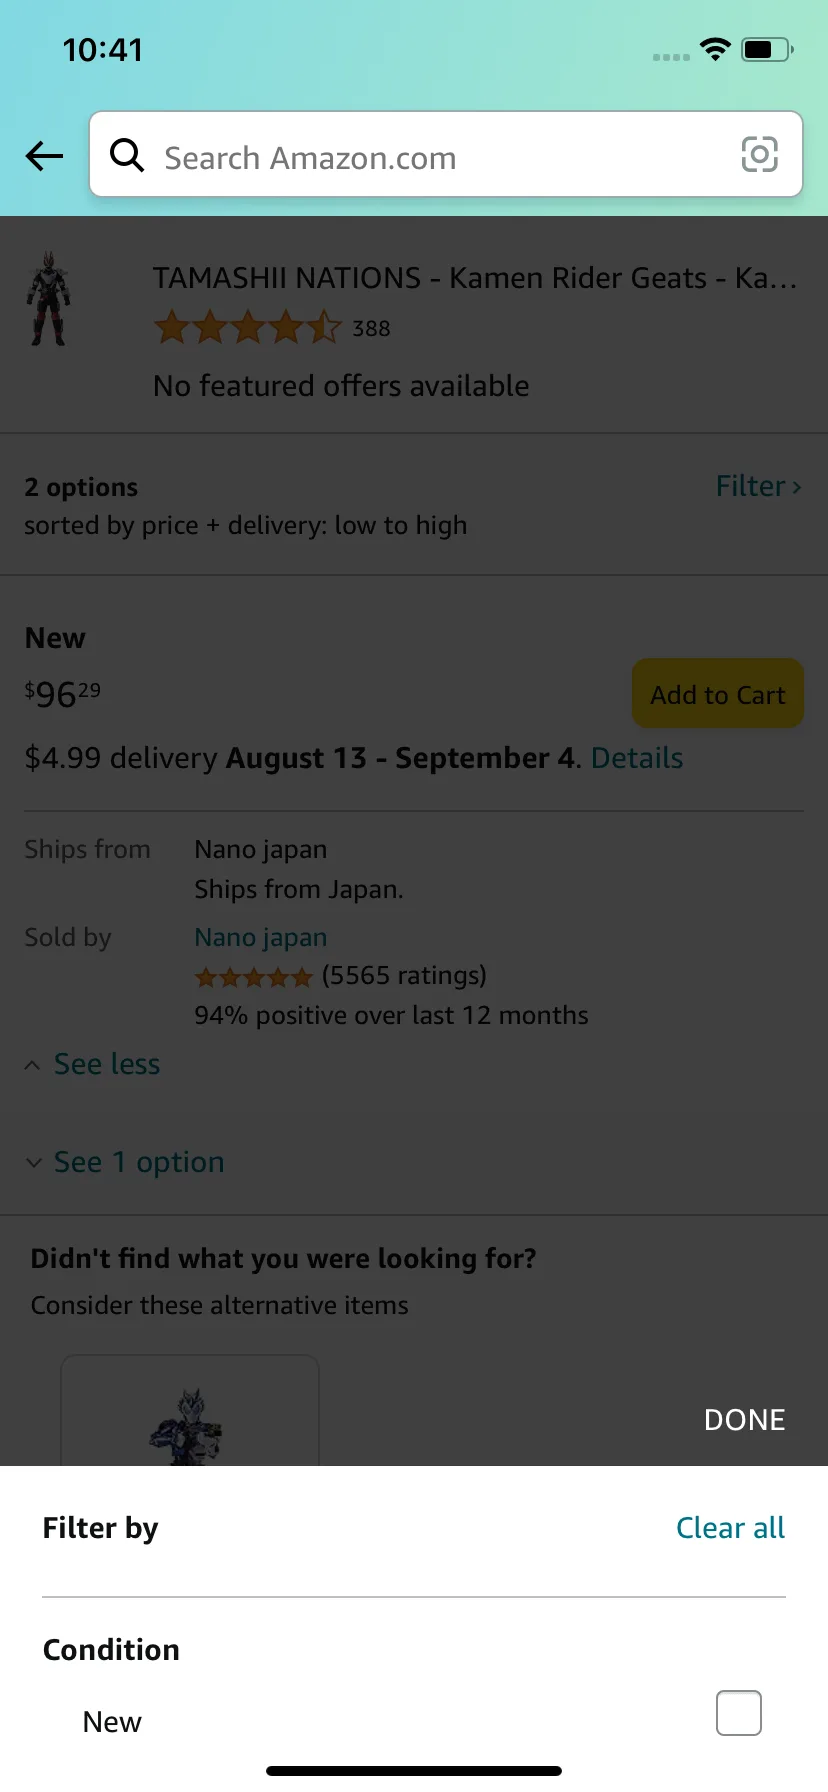Tap Nano japan seller rating stars

point(254,977)
